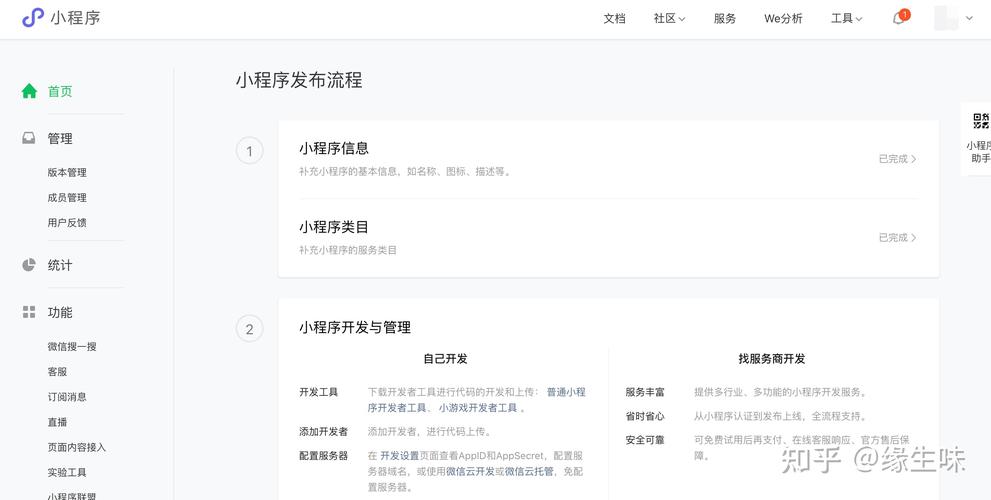The image size is (991, 500).
Task: Click the 自己开发 column heading
Action: 446,358
